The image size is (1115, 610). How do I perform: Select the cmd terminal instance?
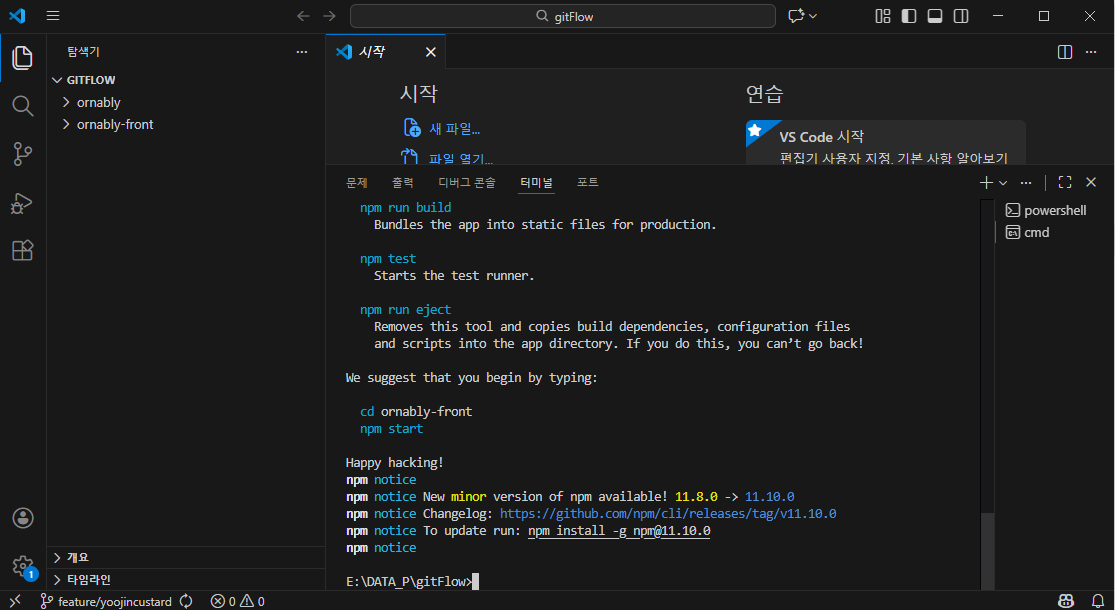[x=1054, y=232]
